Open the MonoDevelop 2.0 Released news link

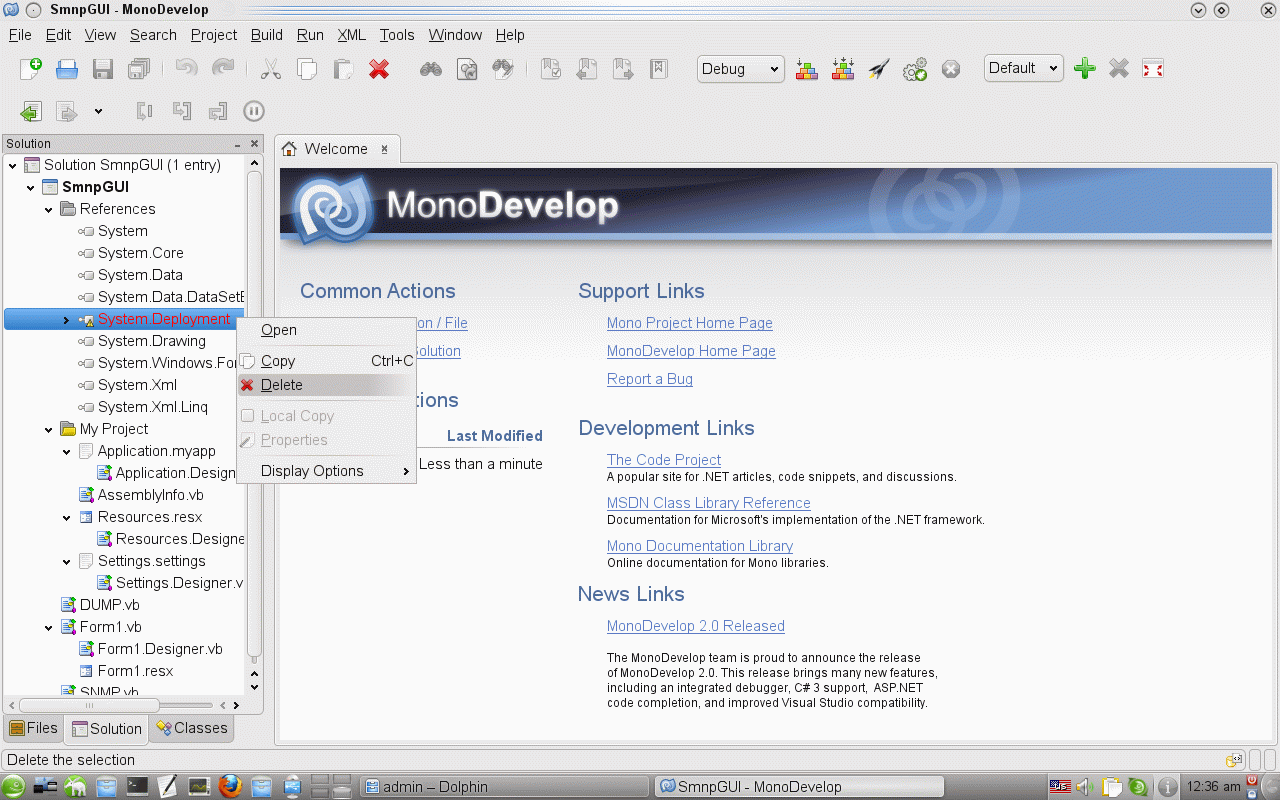coord(696,626)
